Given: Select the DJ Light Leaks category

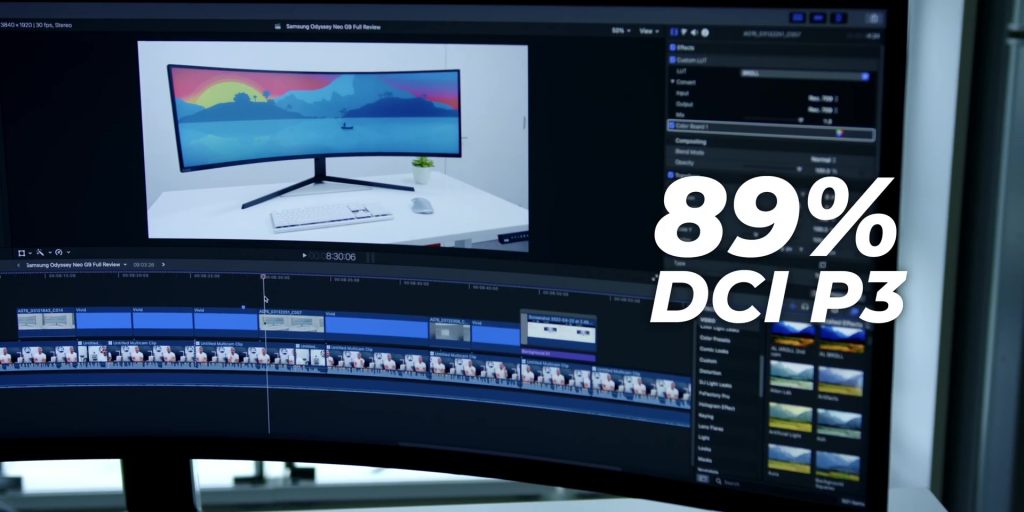Looking at the screenshot, I should pos(715,383).
